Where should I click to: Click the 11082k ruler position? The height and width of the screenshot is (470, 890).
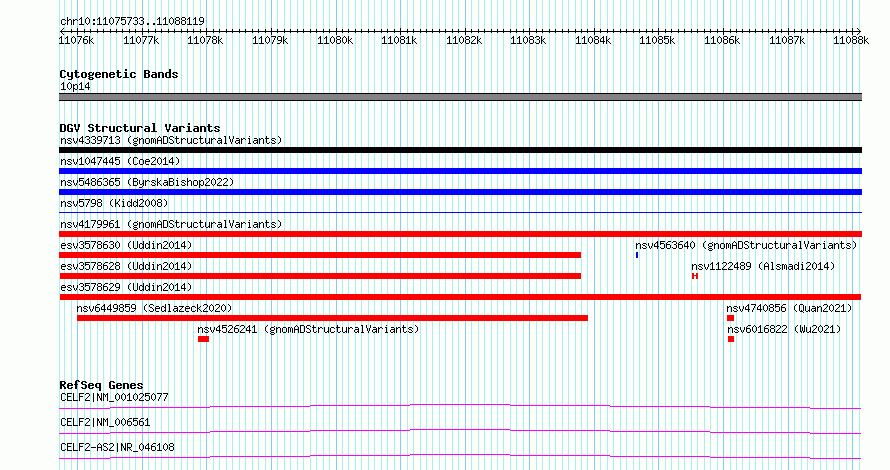[464, 40]
